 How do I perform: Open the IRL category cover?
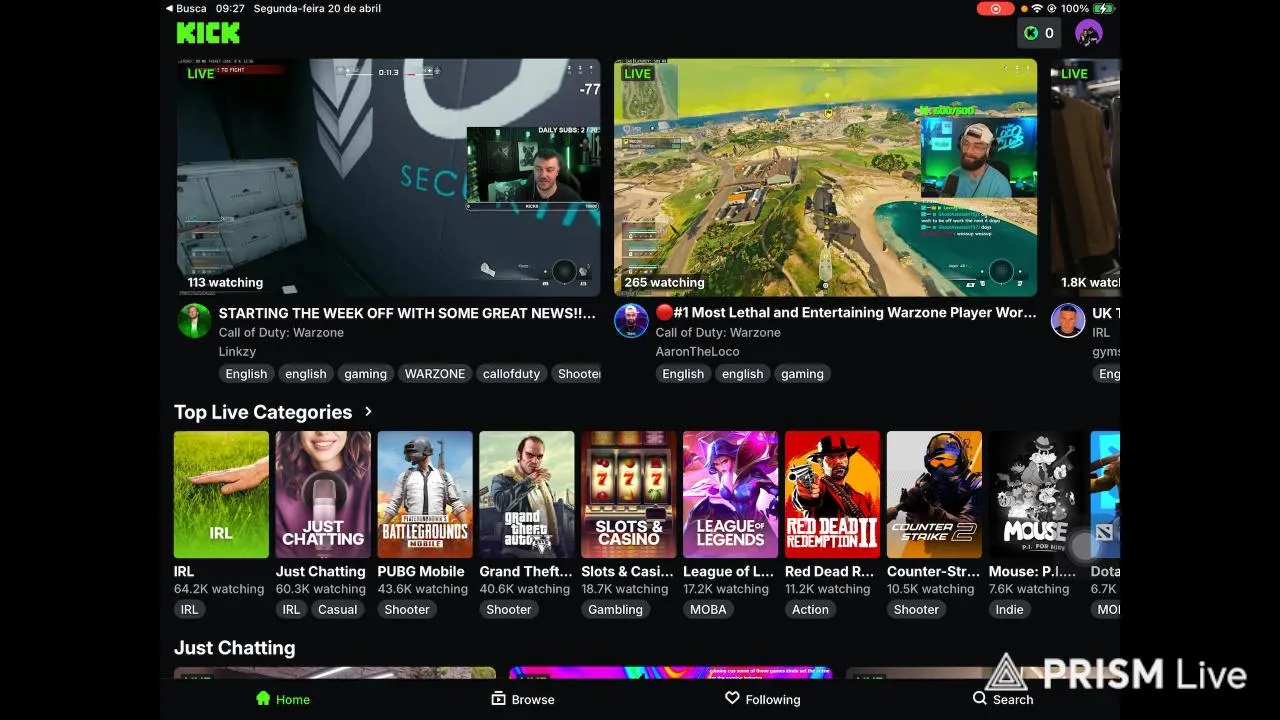[221, 494]
